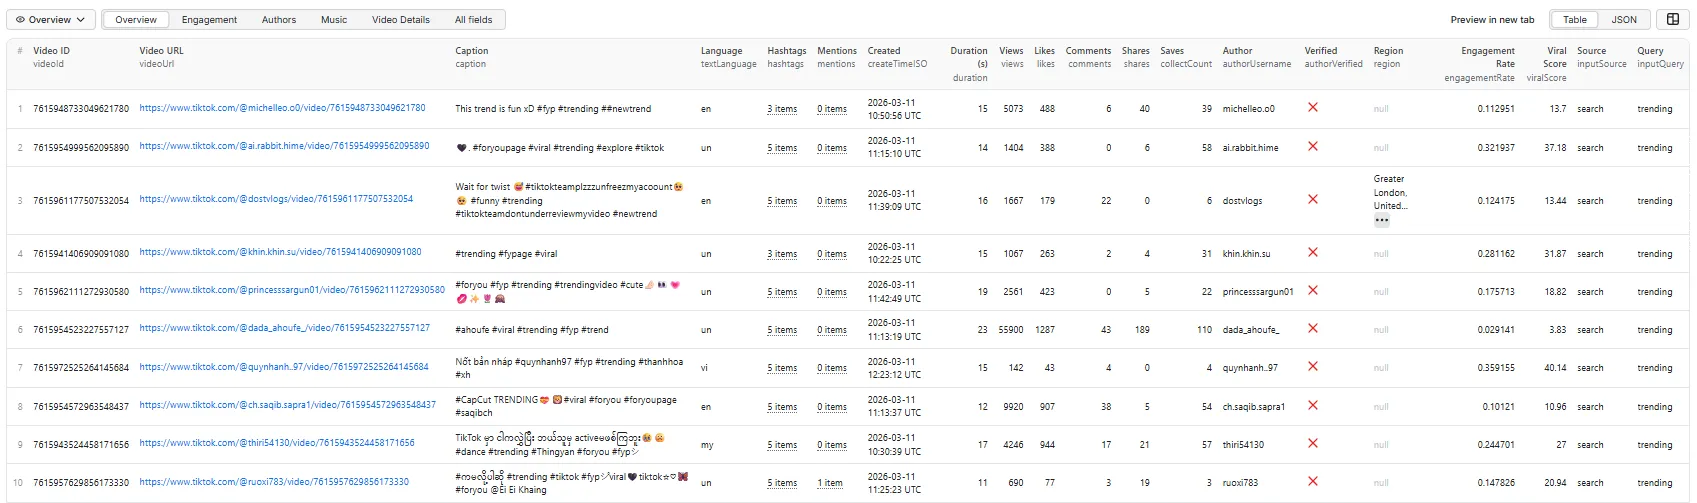1697x503 pixels.
Task: Open the ruoxi783 TikTok video URL
Action: pos(274,482)
